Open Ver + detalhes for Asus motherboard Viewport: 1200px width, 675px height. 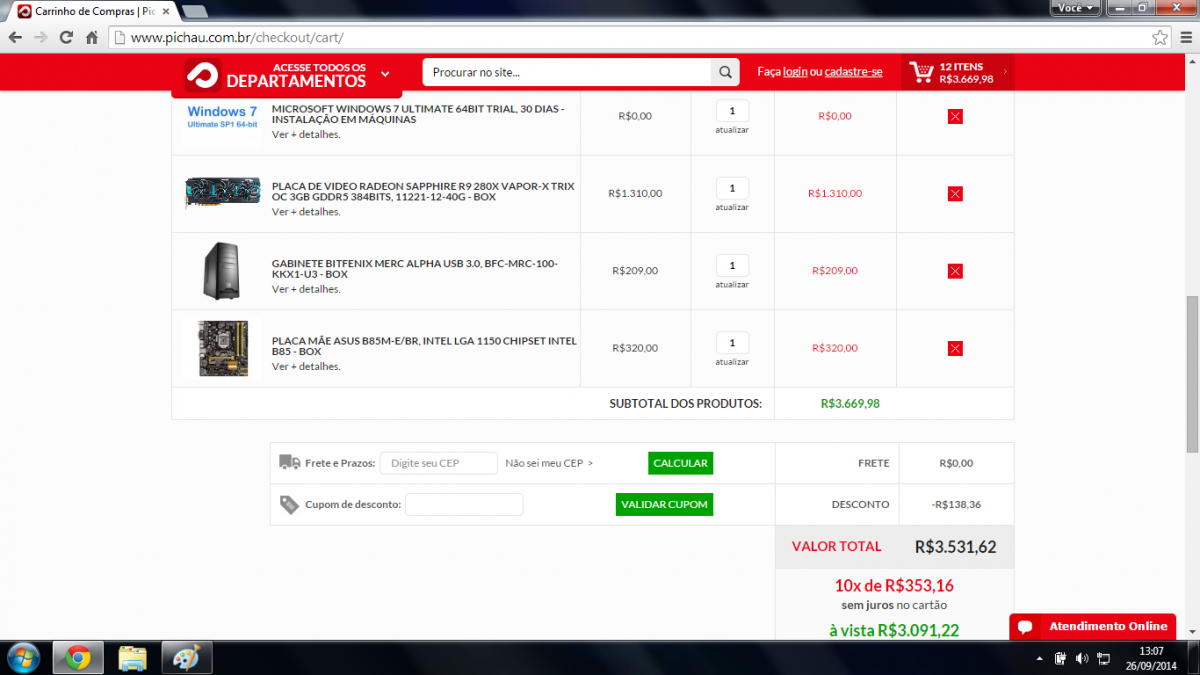(x=306, y=366)
